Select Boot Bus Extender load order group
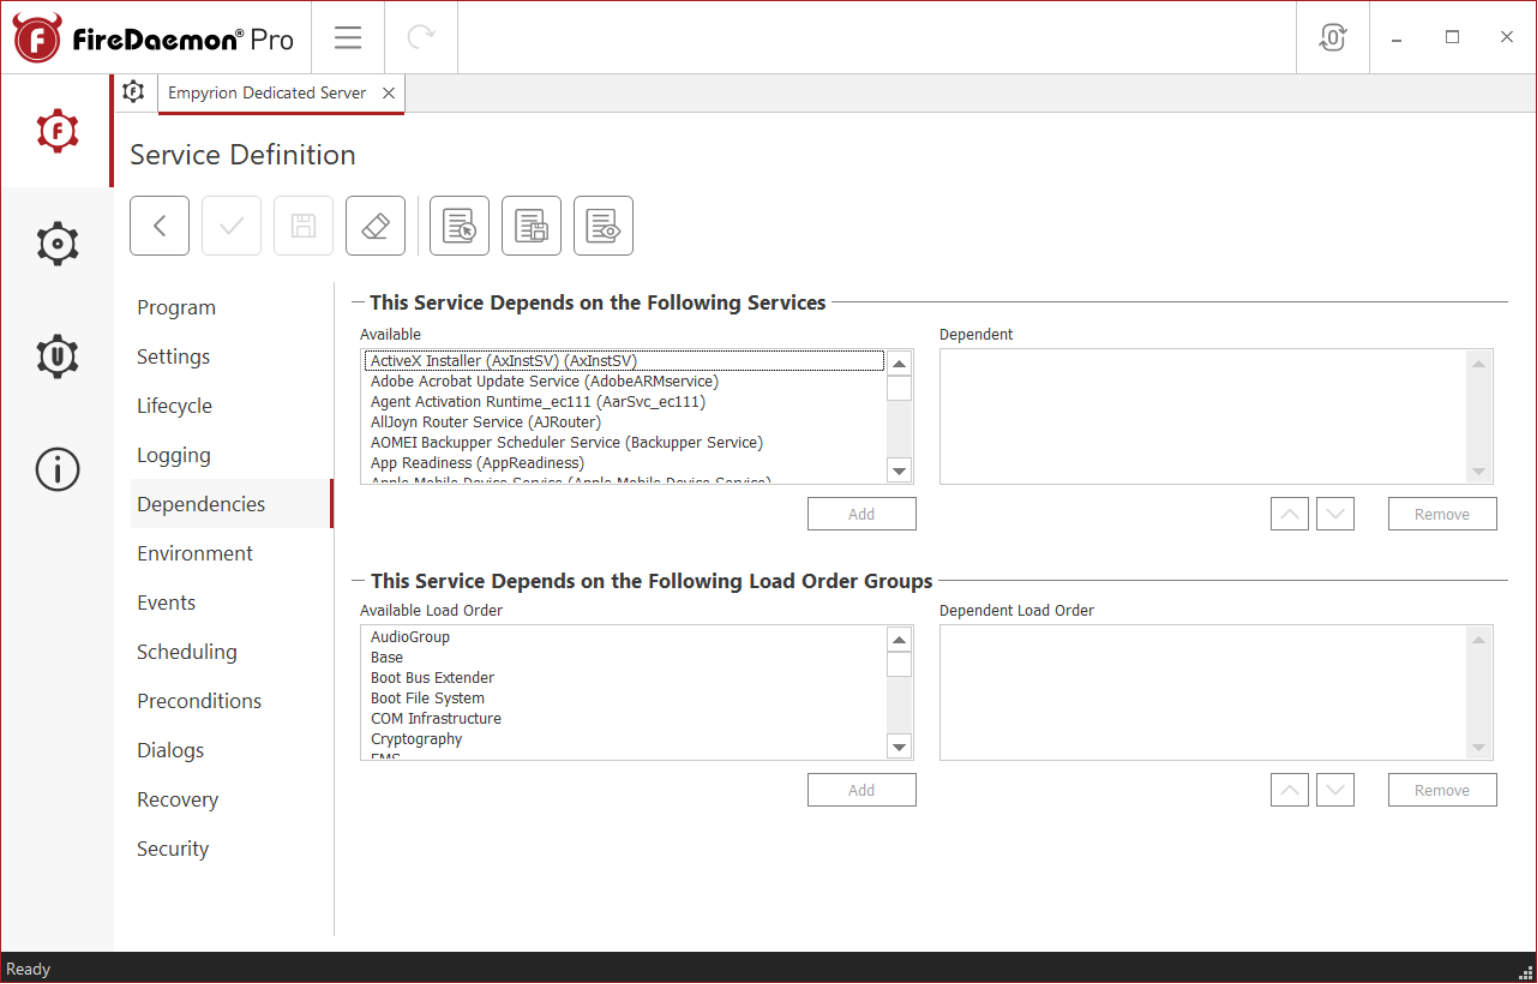 624,678
